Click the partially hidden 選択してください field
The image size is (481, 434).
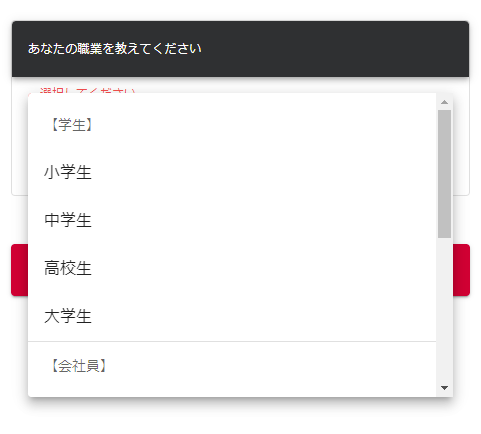87,90
